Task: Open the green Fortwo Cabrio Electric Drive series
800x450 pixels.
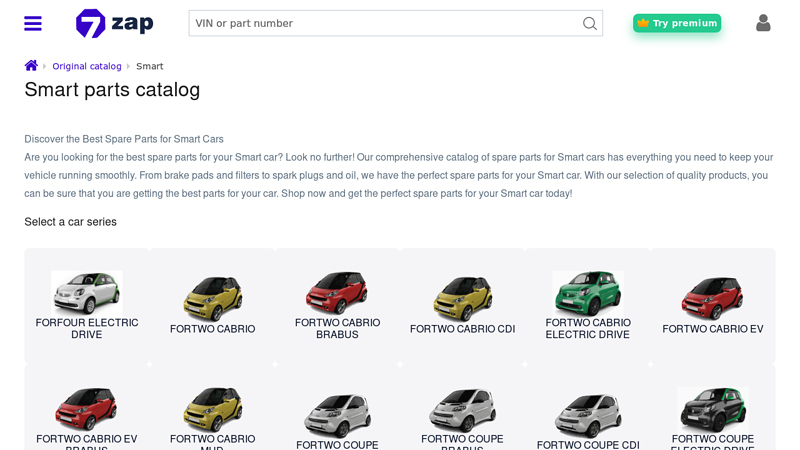Action: click(x=588, y=305)
